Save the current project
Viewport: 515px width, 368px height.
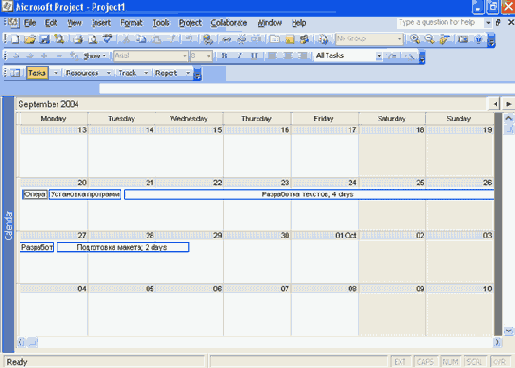click(x=45, y=39)
